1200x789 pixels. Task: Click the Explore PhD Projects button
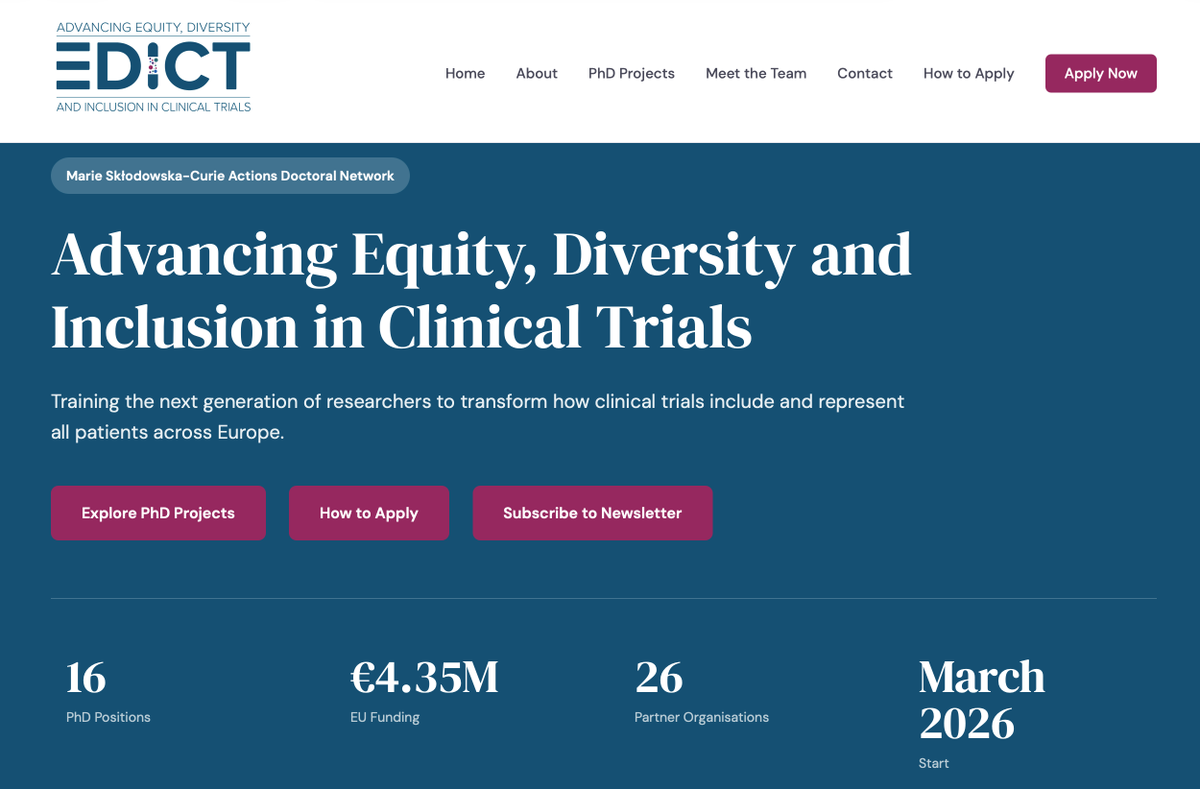point(158,513)
